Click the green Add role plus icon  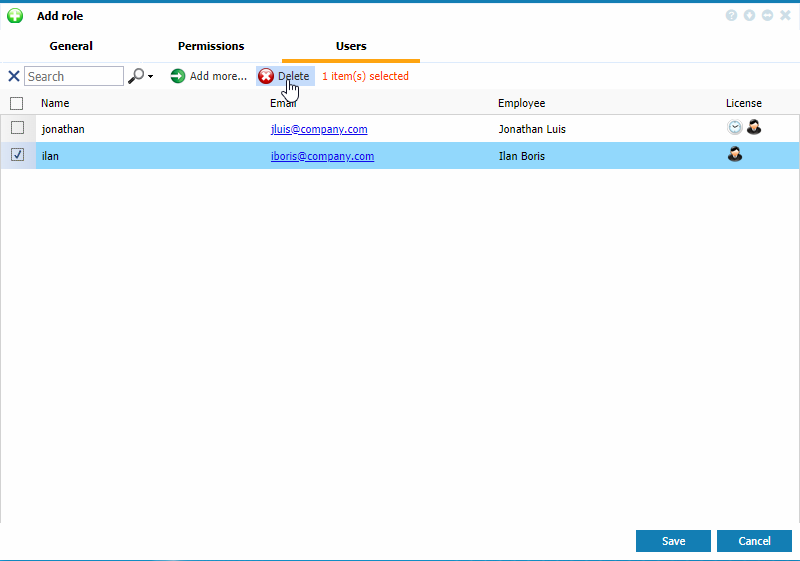coord(15,16)
